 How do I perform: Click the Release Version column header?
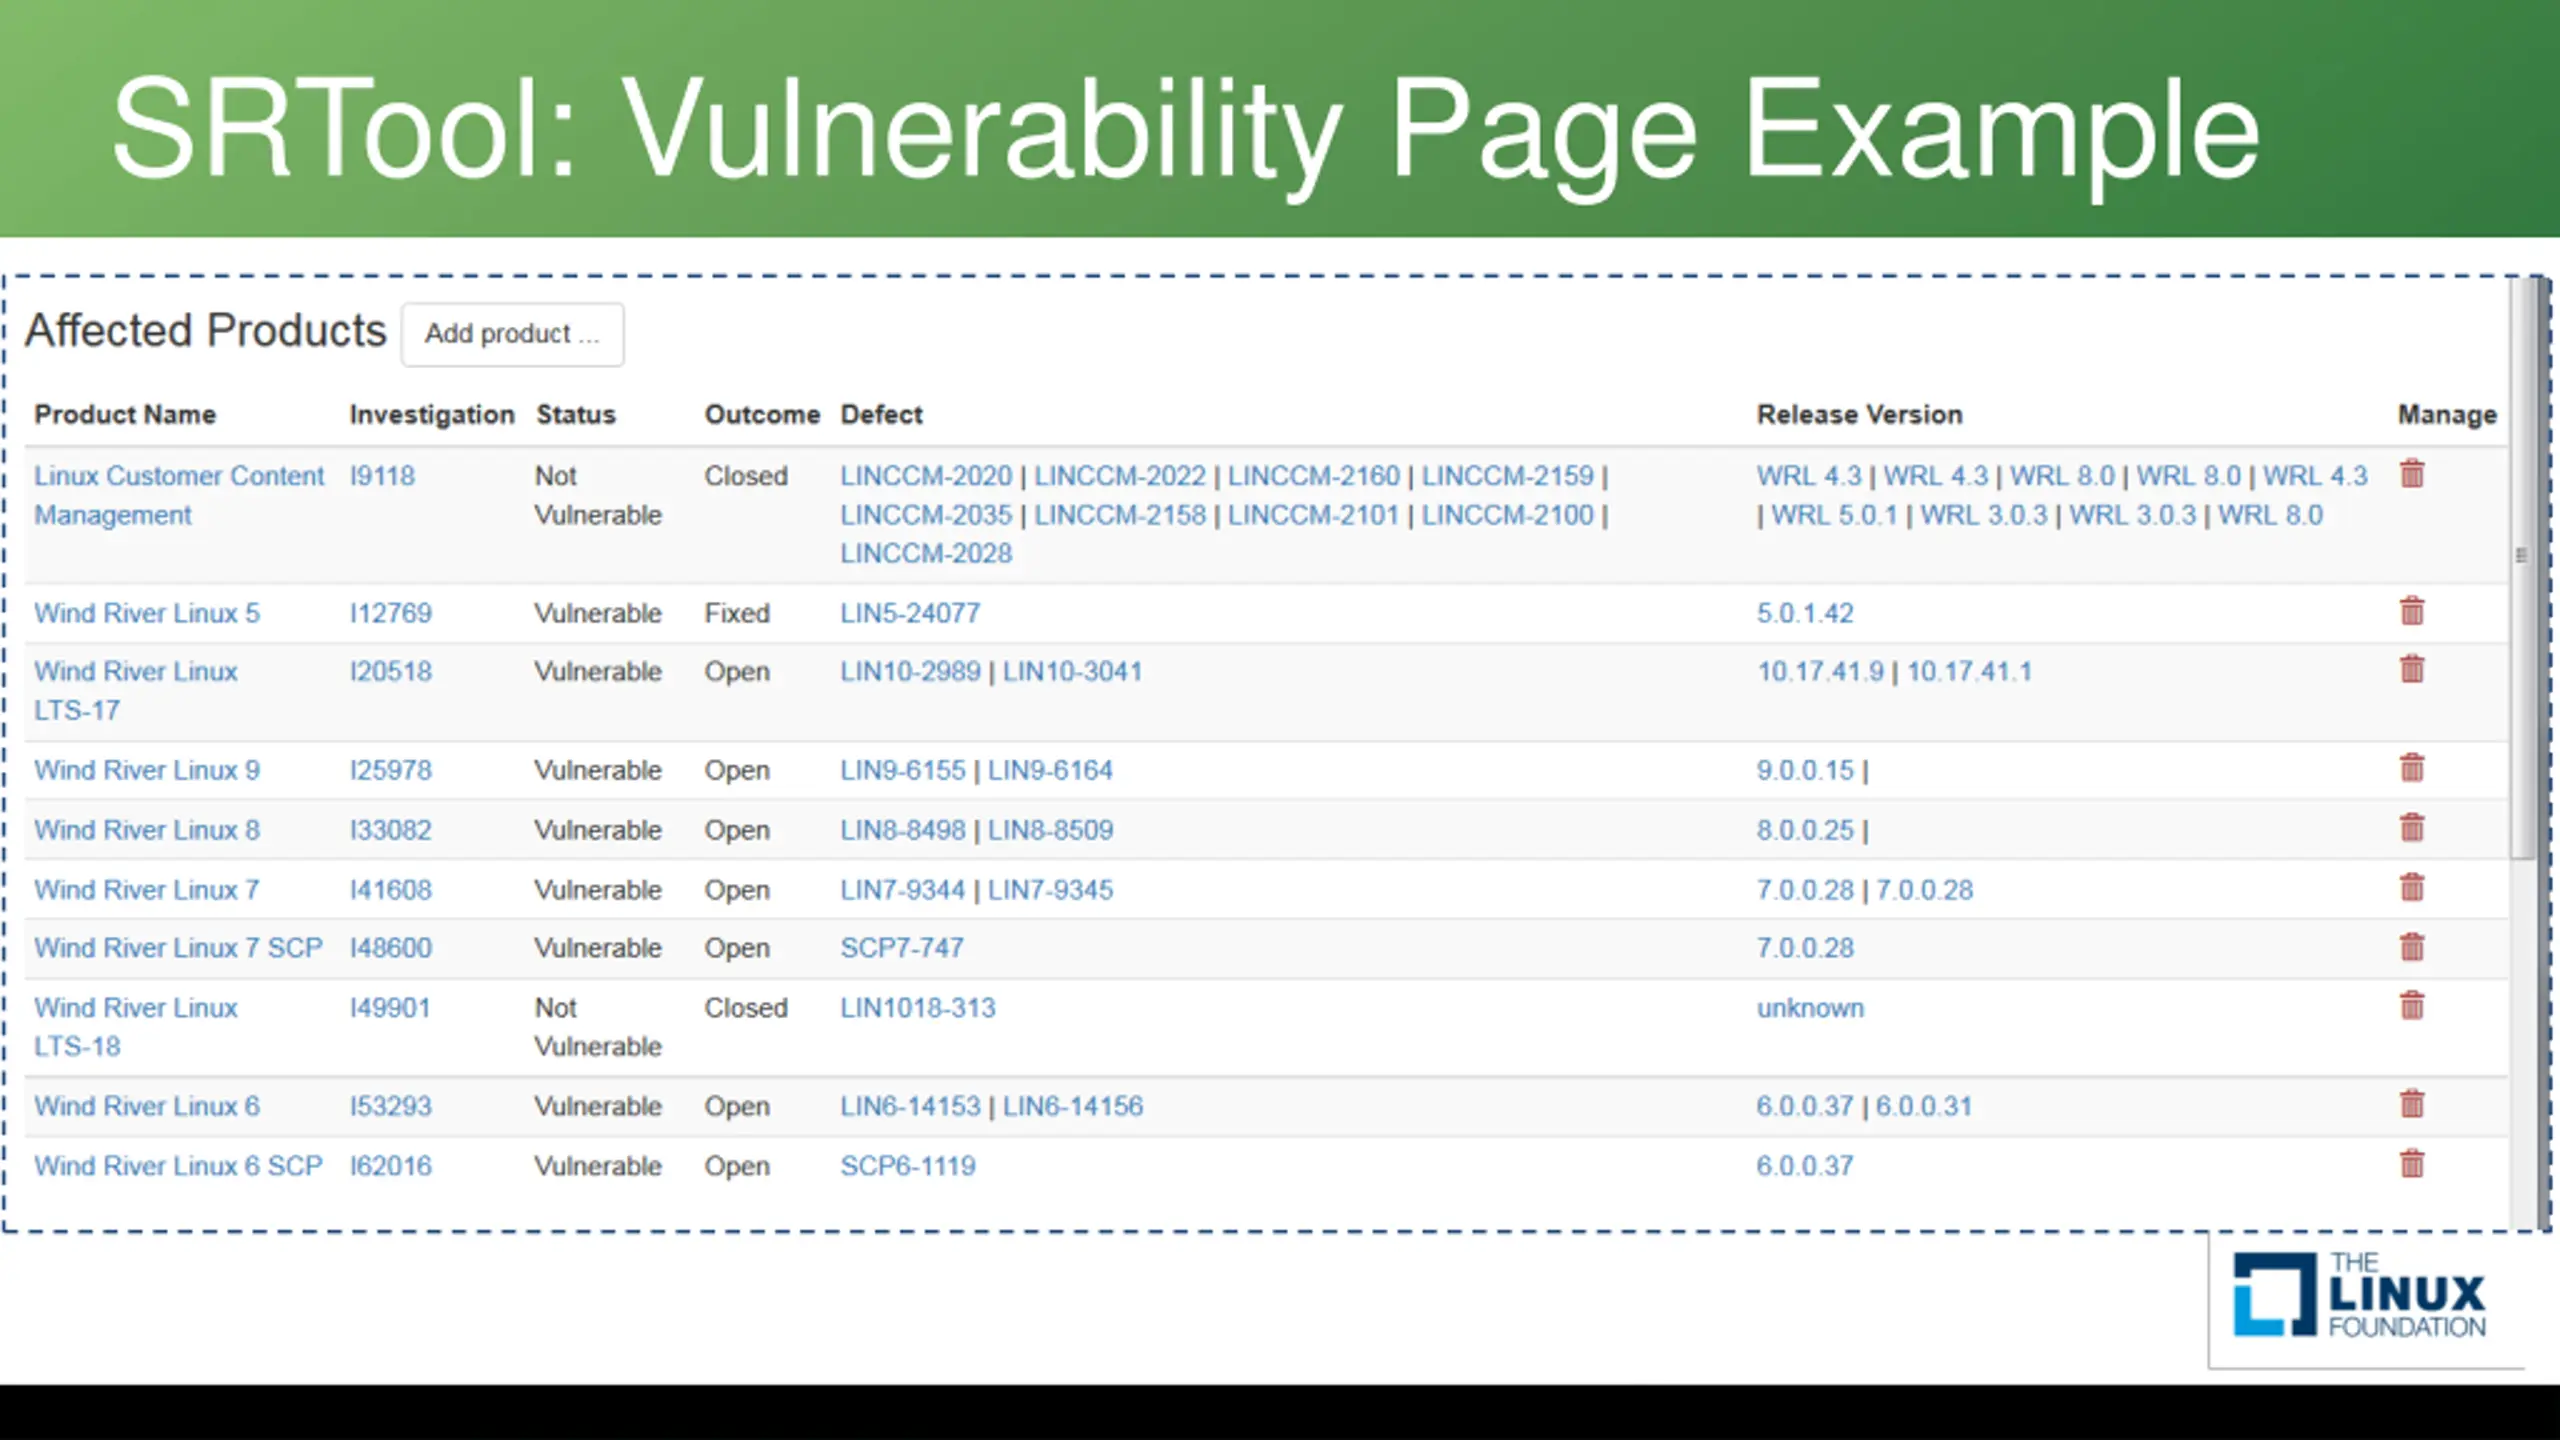click(x=1860, y=414)
